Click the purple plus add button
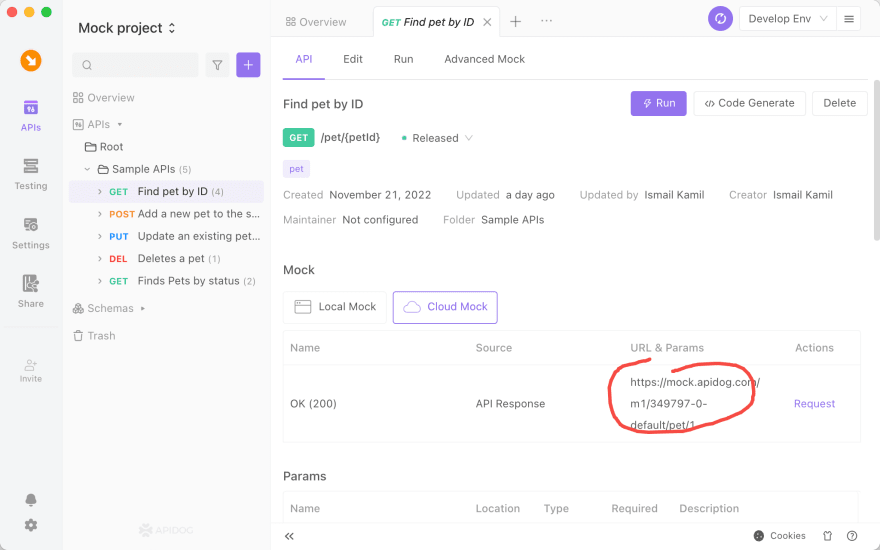880x550 pixels. coord(248,65)
